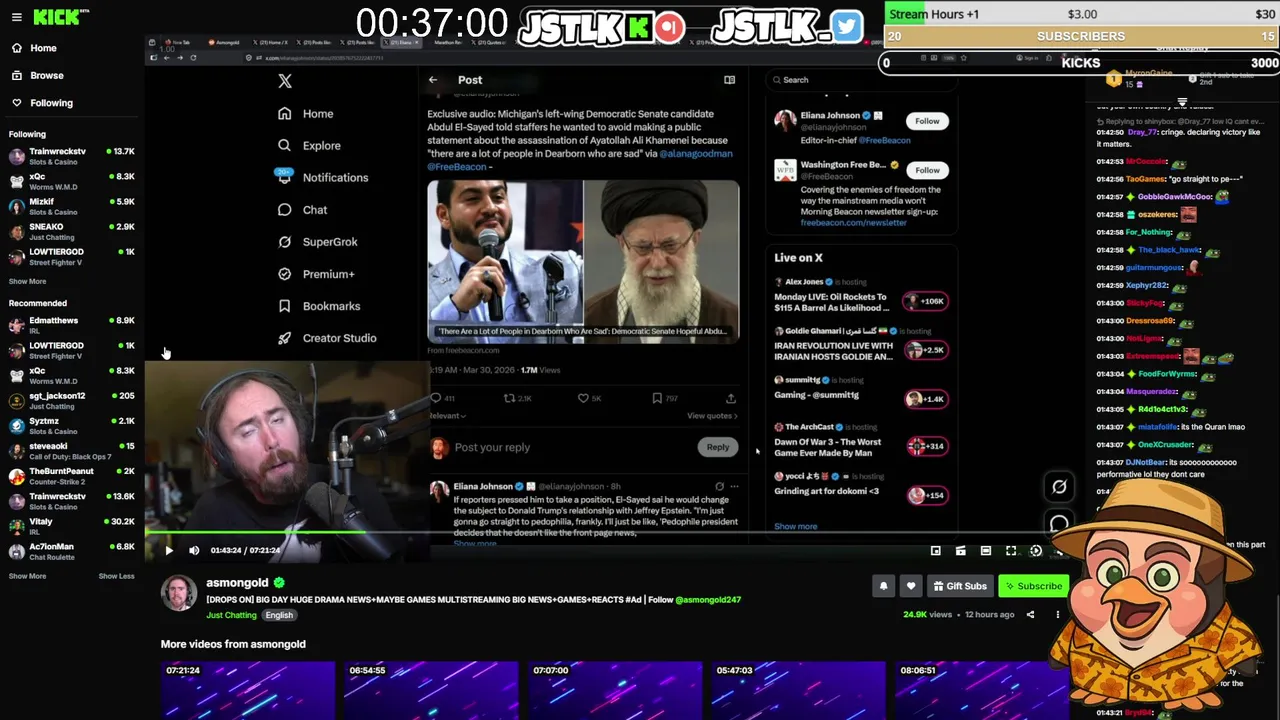Click steveaoki avatar in Recommended
Image resolution: width=1280 pixels, height=720 pixels.
pyautogui.click(x=17, y=451)
